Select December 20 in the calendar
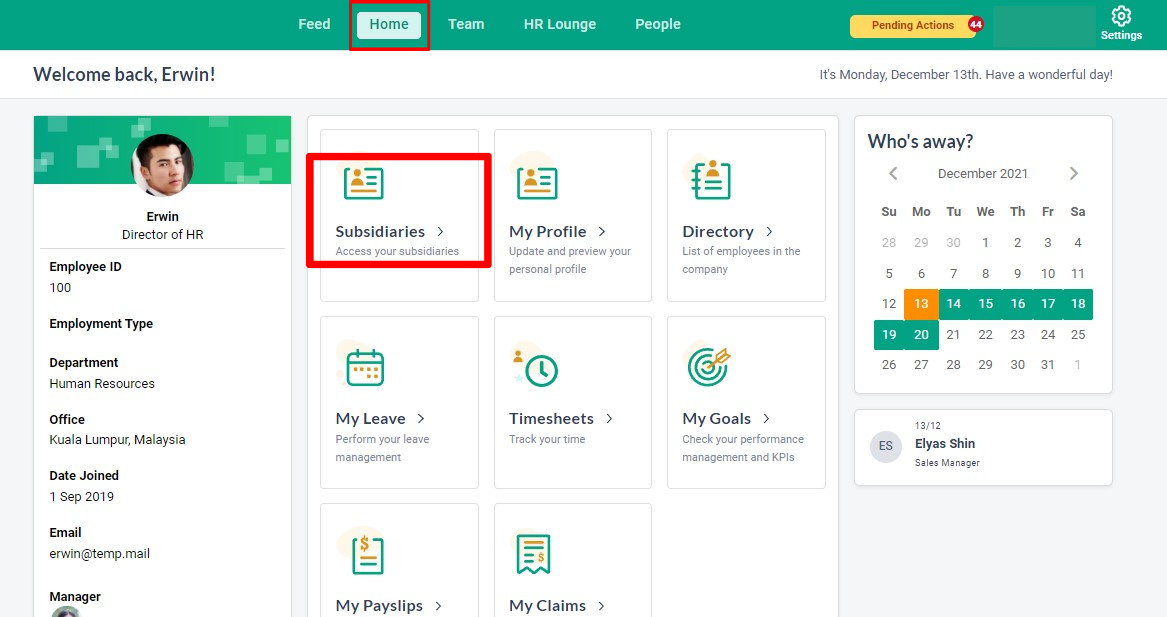 coord(921,334)
